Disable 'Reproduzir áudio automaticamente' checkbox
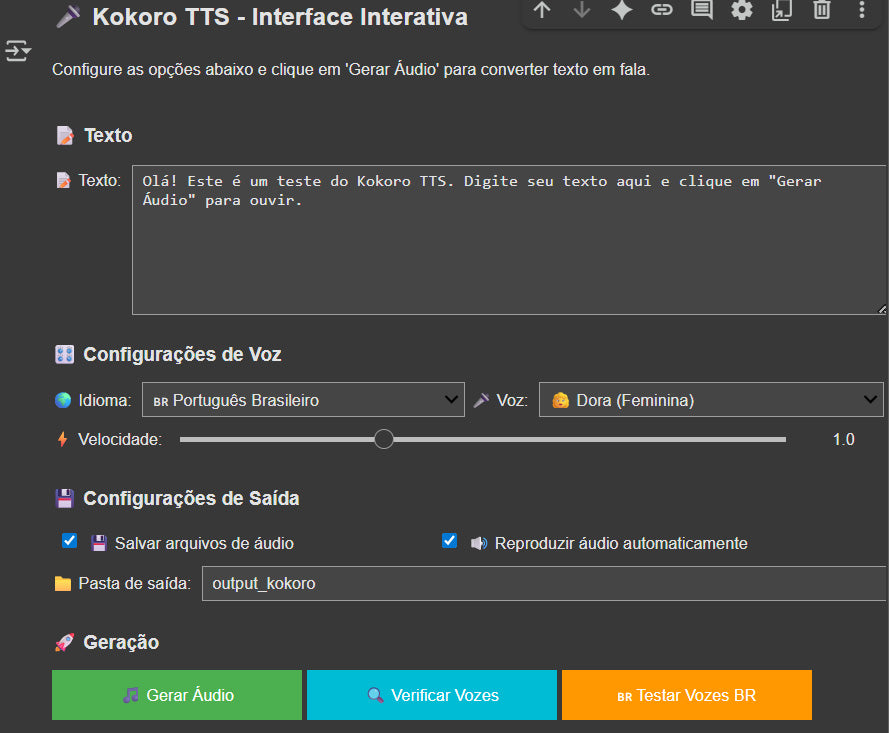 pyautogui.click(x=450, y=541)
